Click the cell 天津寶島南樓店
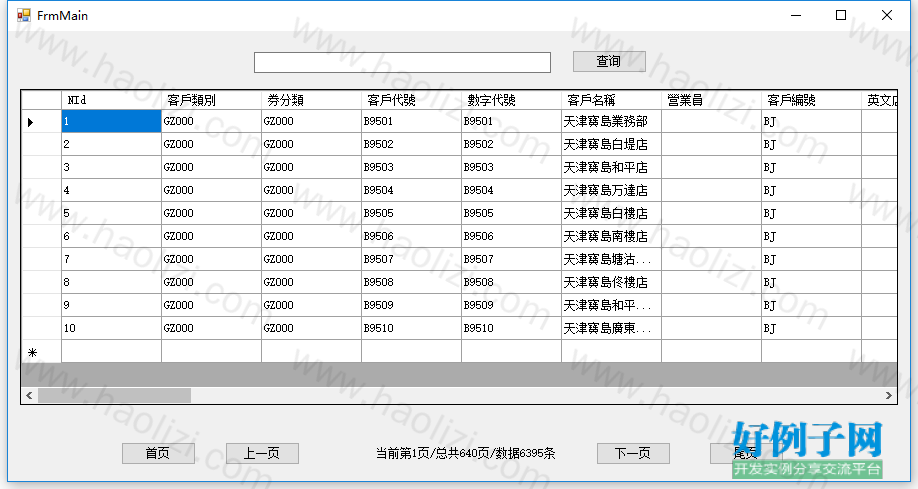Image resolution: width=918 pixels, height=489 pixels. pyautogui.click(x=612, y=236)
